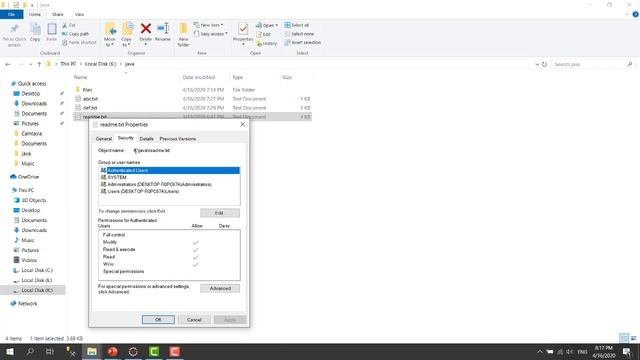Open the Details tab in Properties
This screenshot has width=640, height=360.
147,139
